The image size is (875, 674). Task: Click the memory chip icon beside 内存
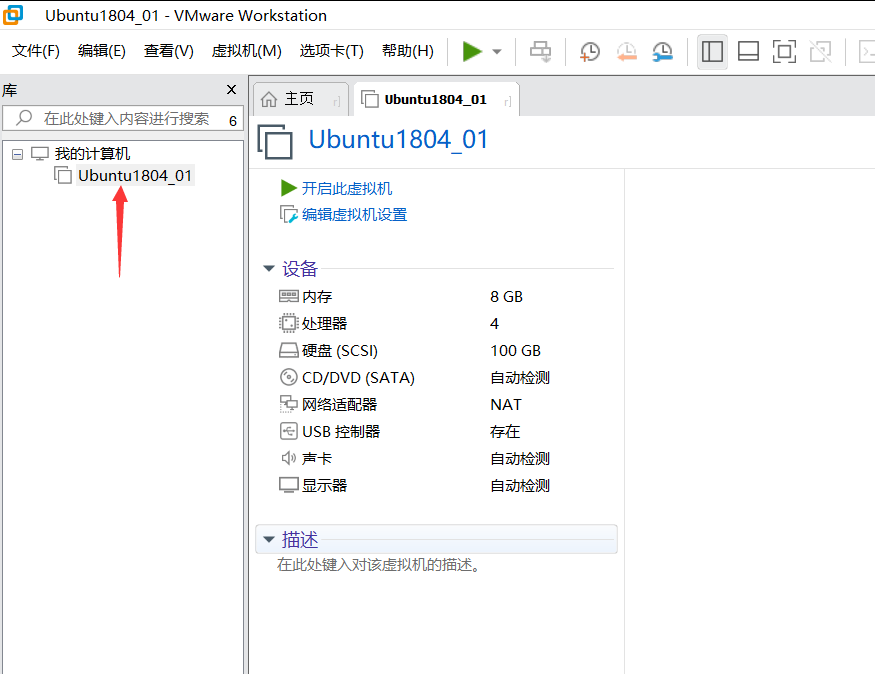[x=289, y=296]
